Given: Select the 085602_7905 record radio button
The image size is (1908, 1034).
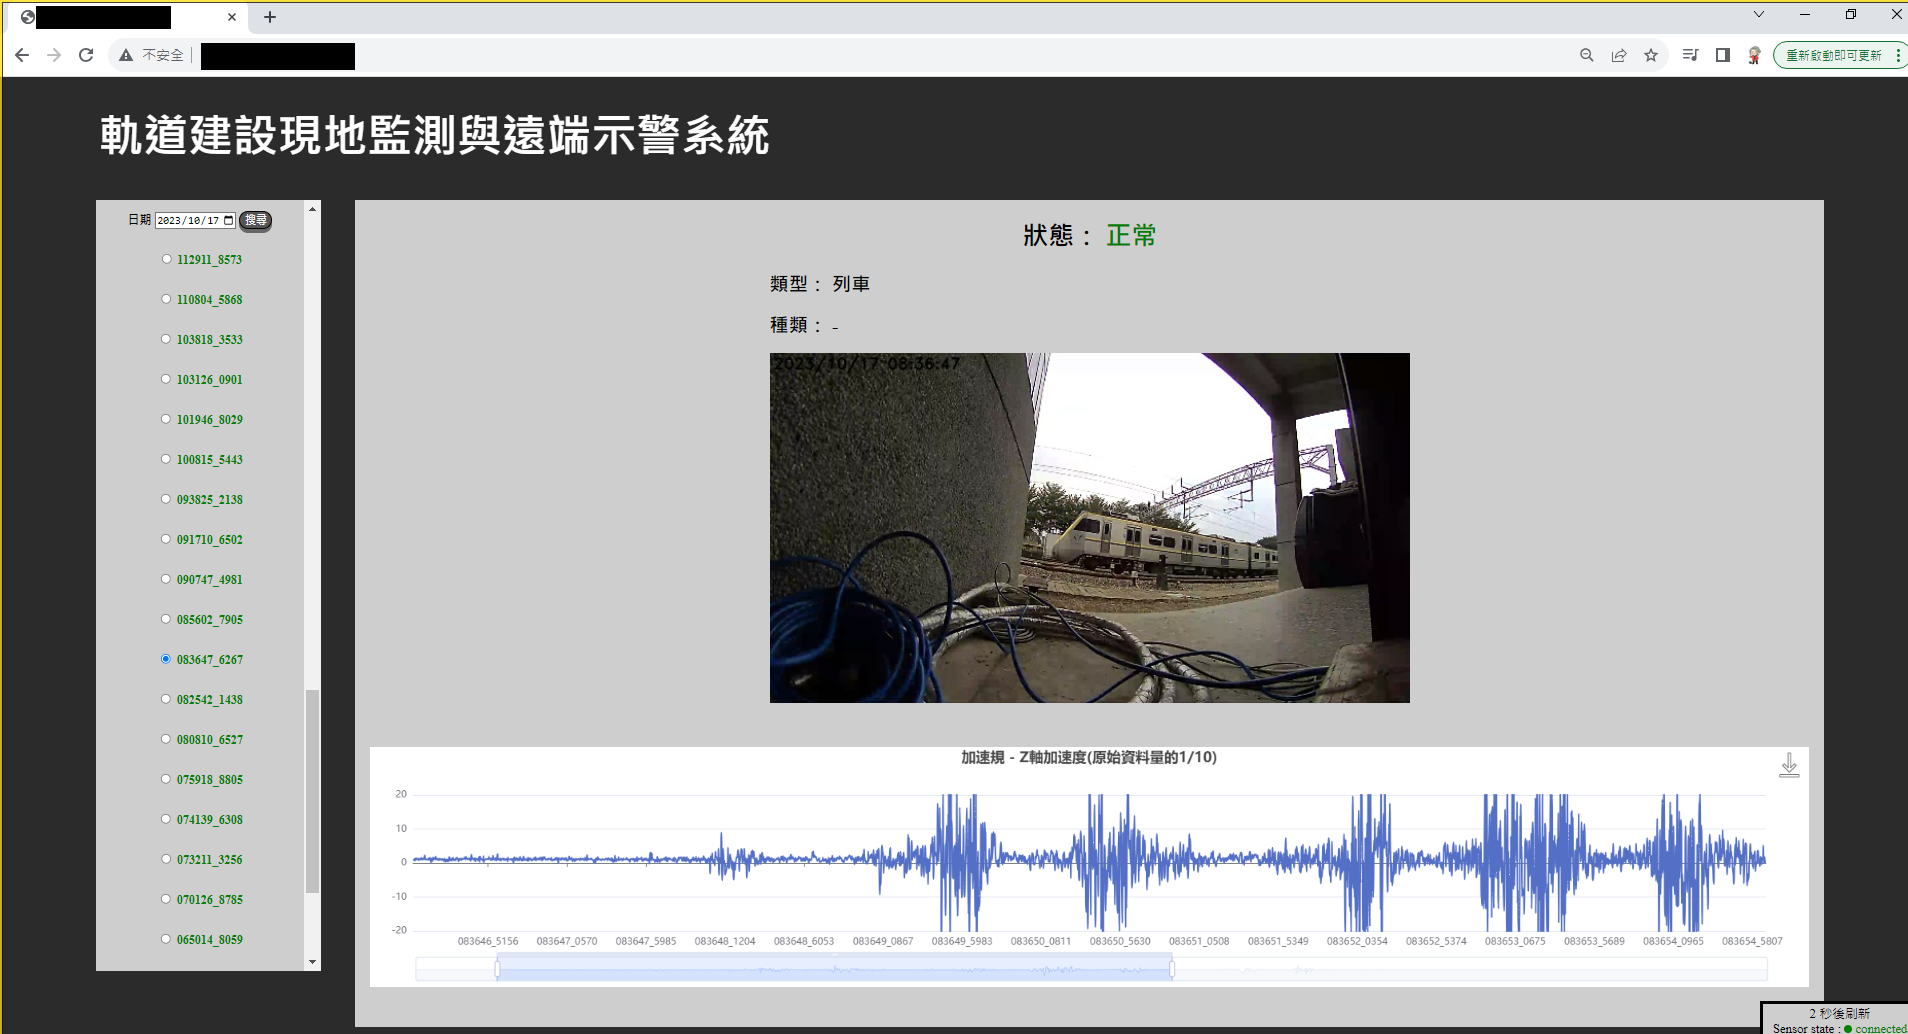Looking at the screenshot, I should (x=166, y=619).
